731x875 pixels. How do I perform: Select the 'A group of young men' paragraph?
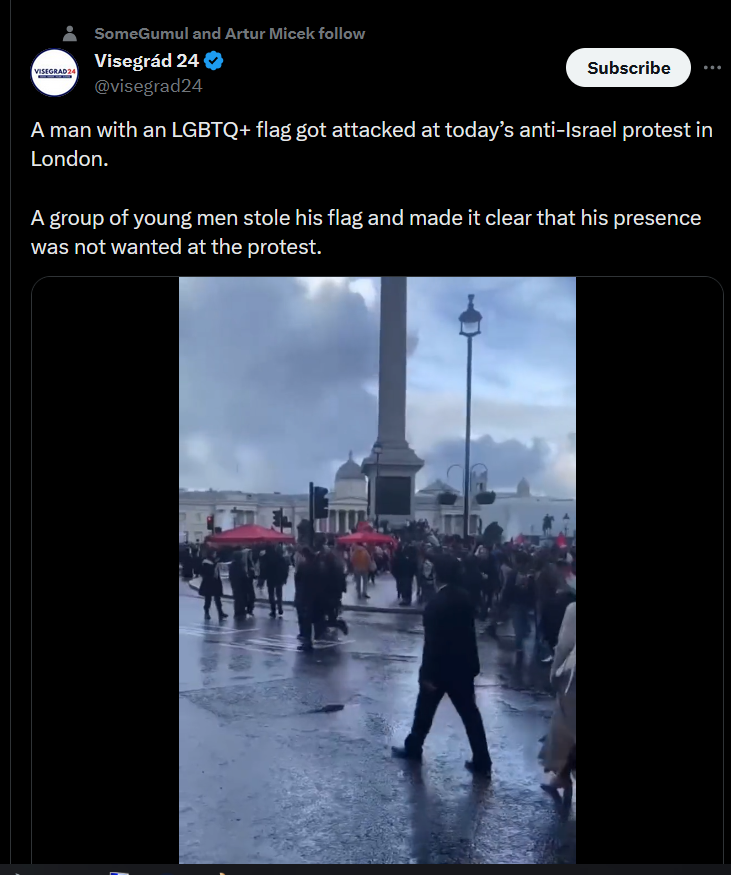click(x=366, y=232)
